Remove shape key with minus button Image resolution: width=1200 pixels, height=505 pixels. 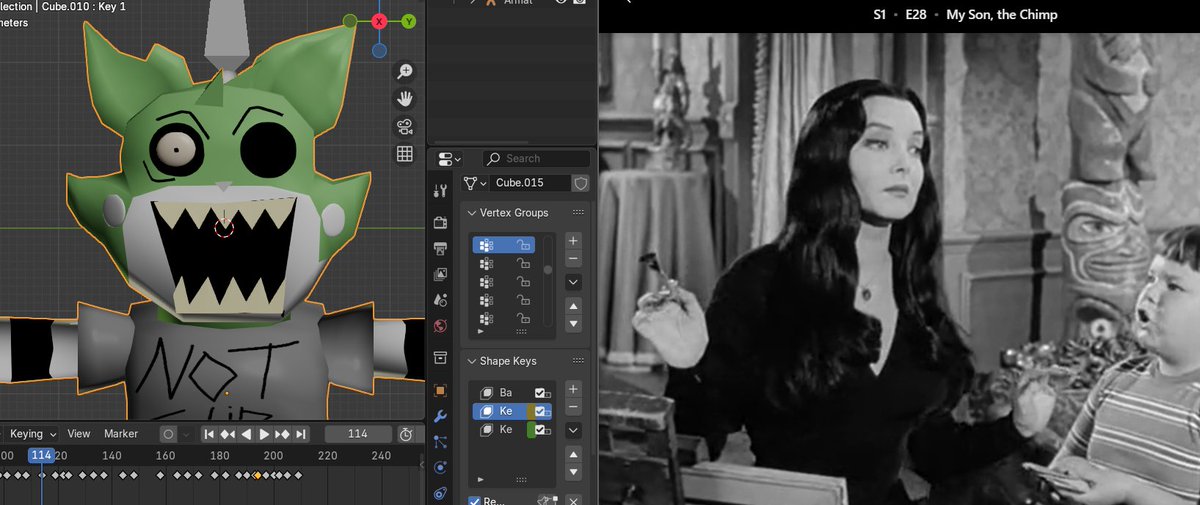point(573,407)
